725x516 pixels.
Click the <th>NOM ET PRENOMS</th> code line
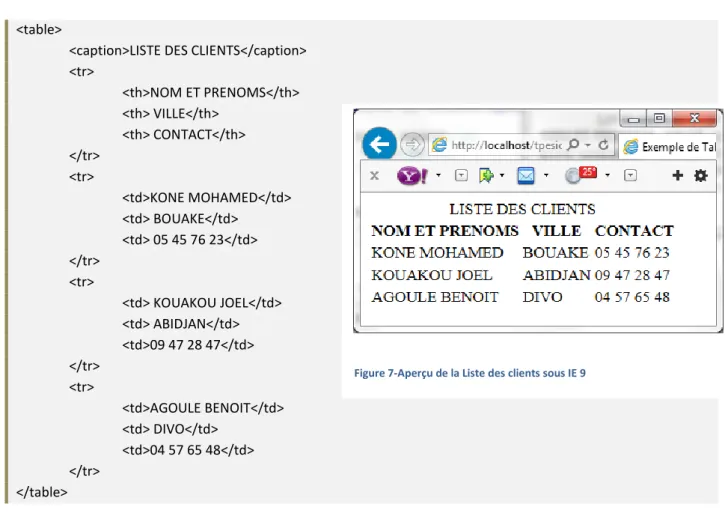click(211, 92)
